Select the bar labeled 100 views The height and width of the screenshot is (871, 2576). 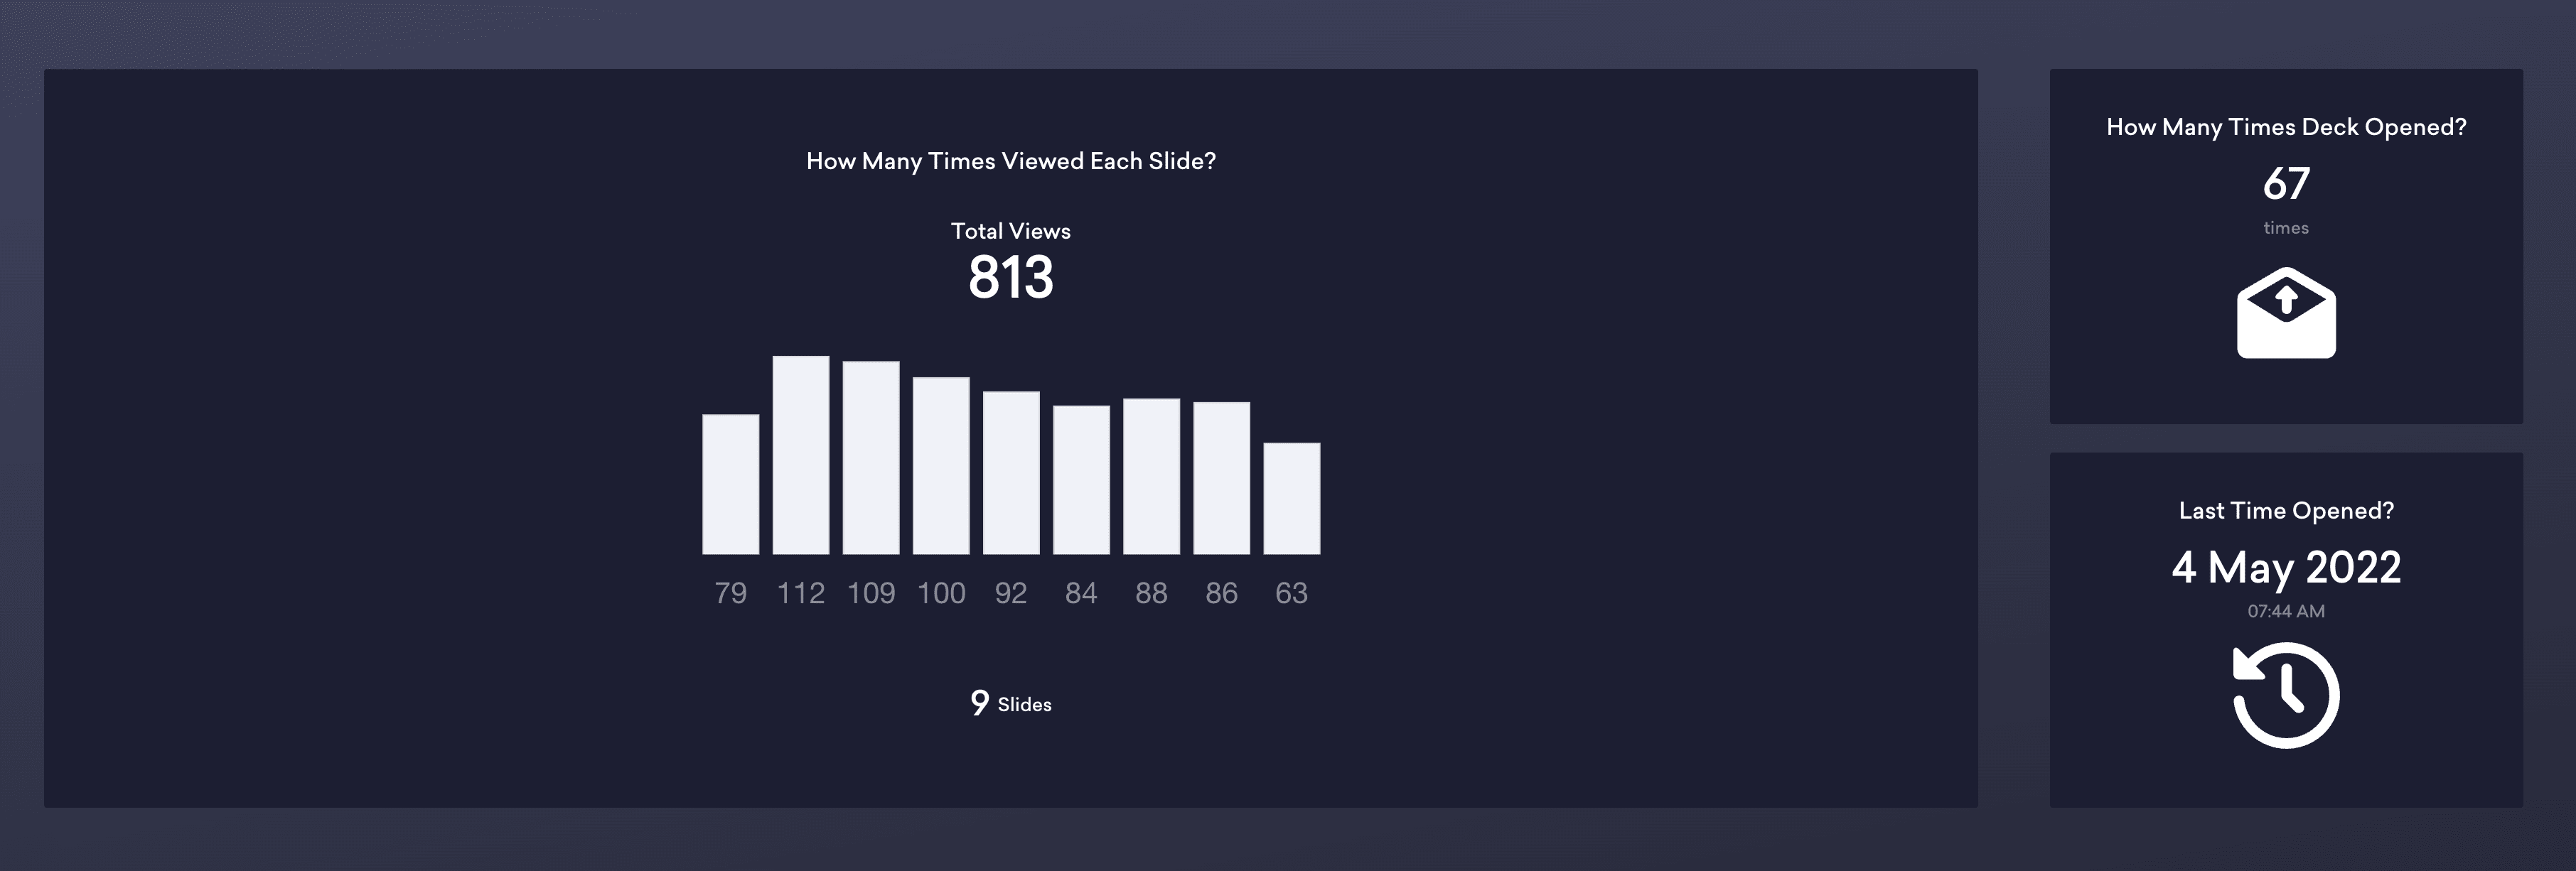click(941, 466)
